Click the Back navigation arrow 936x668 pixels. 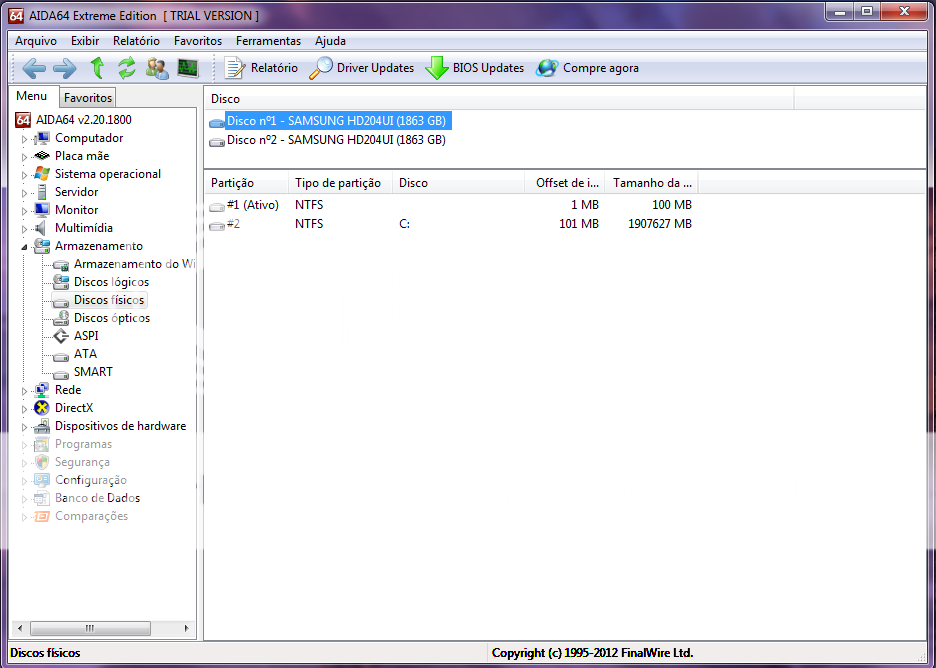point(33,67)
